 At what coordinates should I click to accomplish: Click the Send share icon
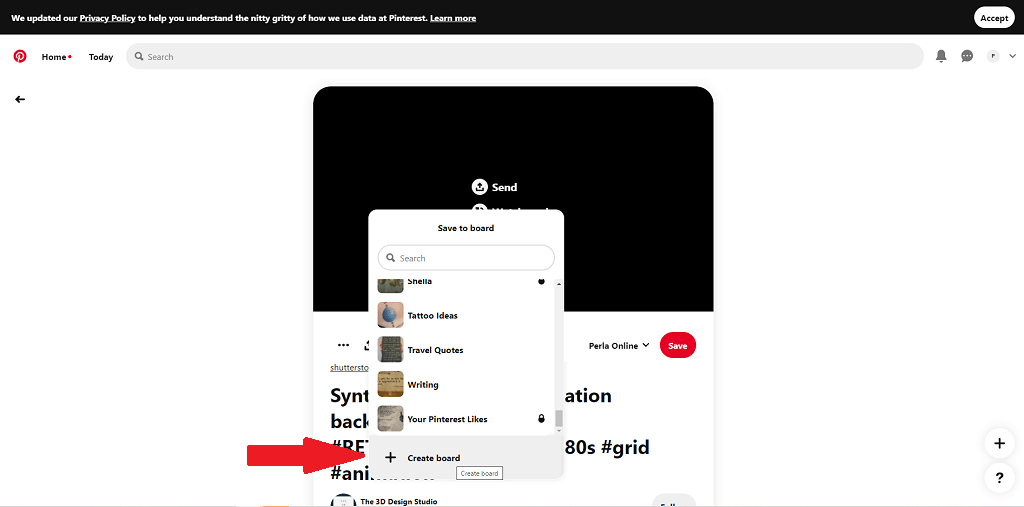click(x=480, y=187)
